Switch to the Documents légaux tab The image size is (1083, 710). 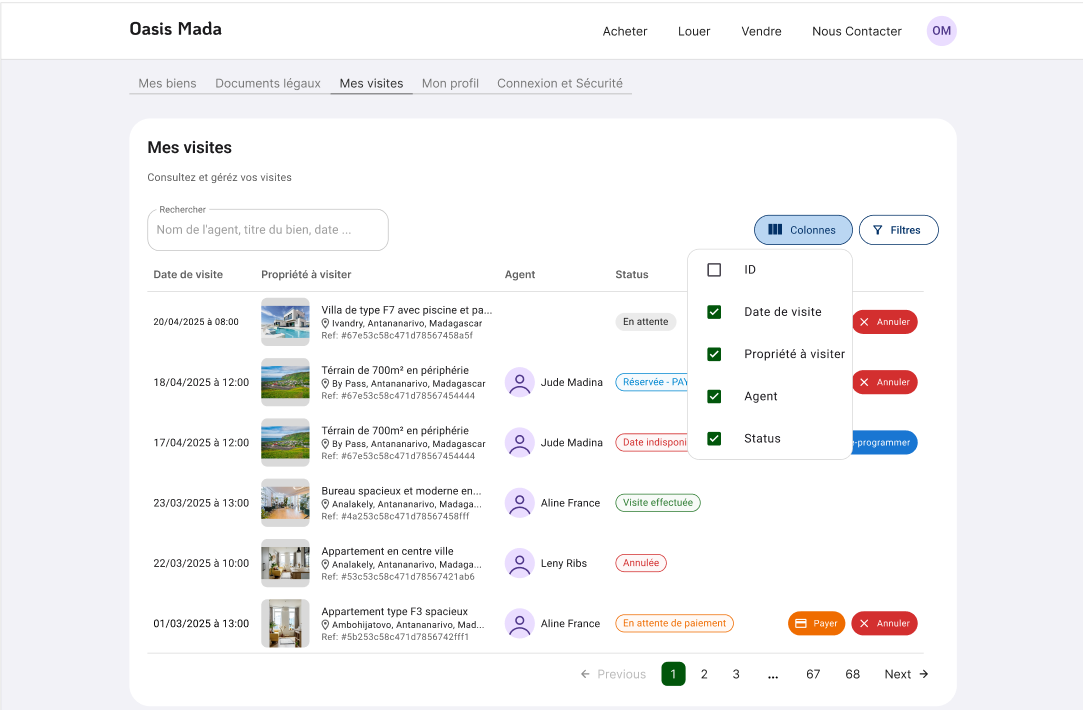(268, 83)
